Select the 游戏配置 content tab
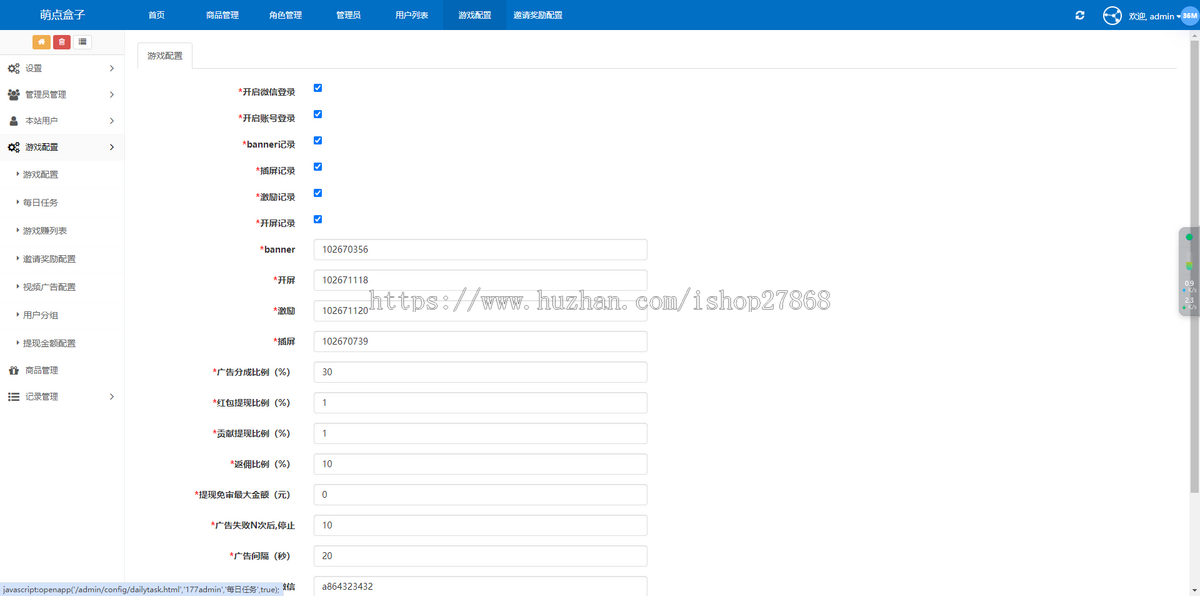This screenshot has height=596, width=1200. [x=165, y=56]
